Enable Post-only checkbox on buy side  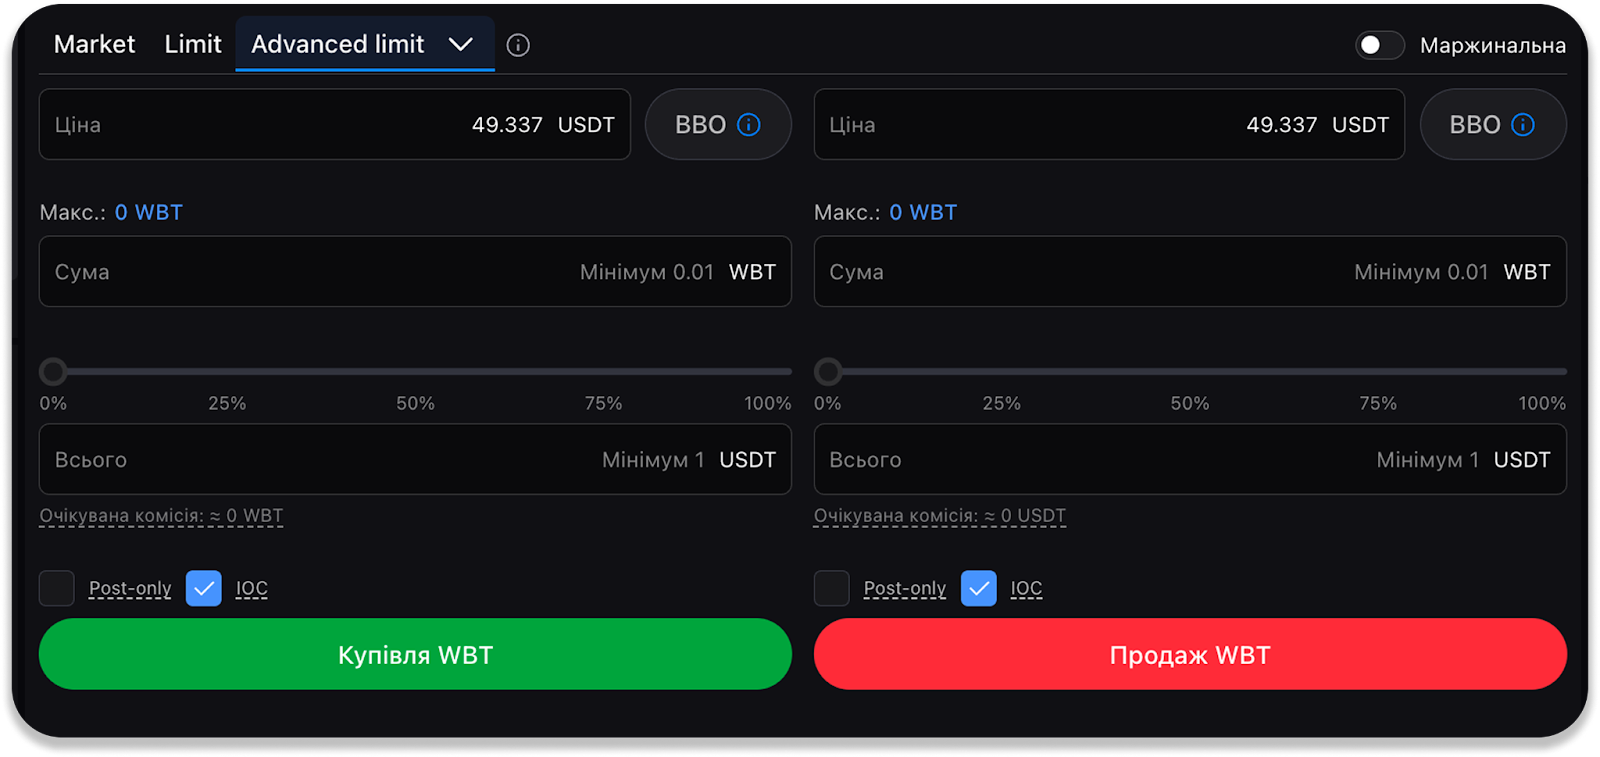tap(57, 588)
